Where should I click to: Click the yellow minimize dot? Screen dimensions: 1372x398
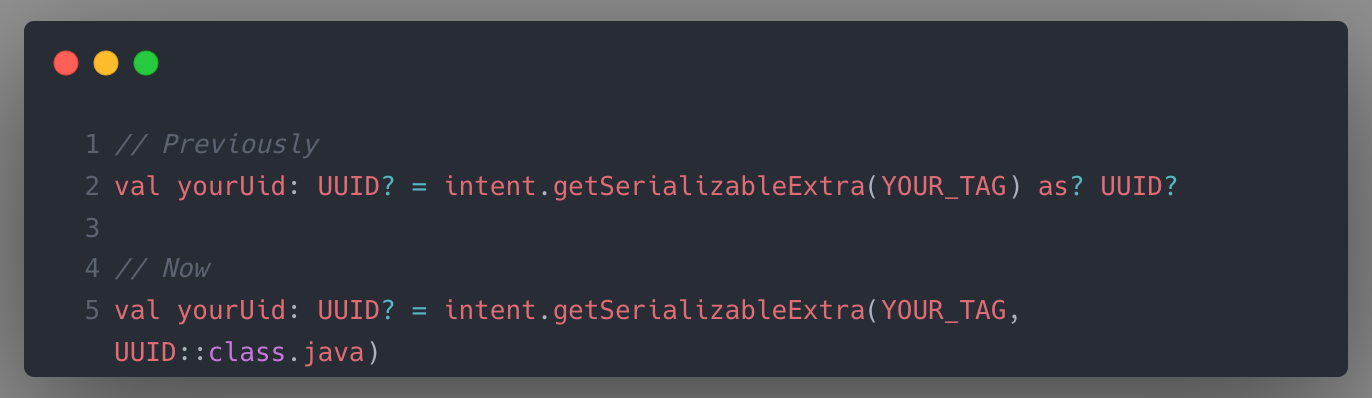(x=106, y=64)
